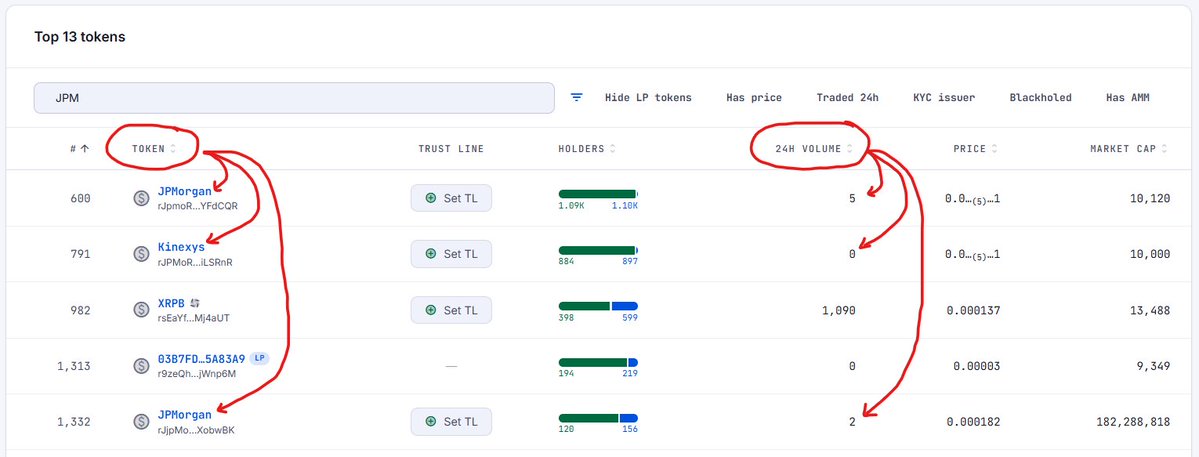Enable the Has AMM filter

[1127, 97]
